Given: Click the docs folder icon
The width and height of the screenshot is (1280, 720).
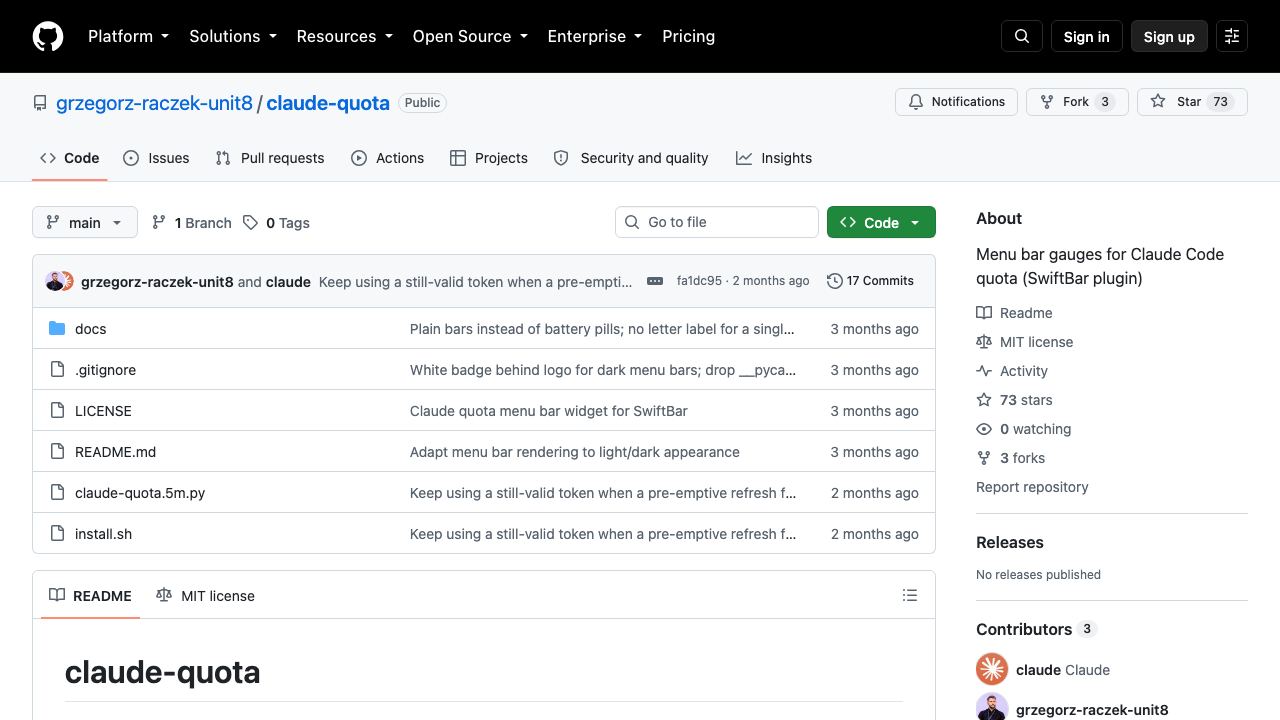Looking at the screenshot, I should (57, 329).
